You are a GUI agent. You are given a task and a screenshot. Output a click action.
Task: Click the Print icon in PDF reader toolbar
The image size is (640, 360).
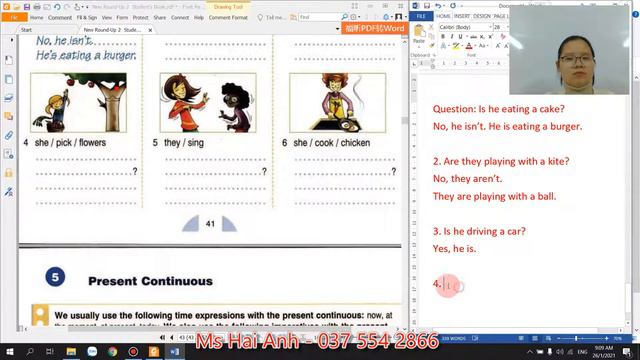37,7
